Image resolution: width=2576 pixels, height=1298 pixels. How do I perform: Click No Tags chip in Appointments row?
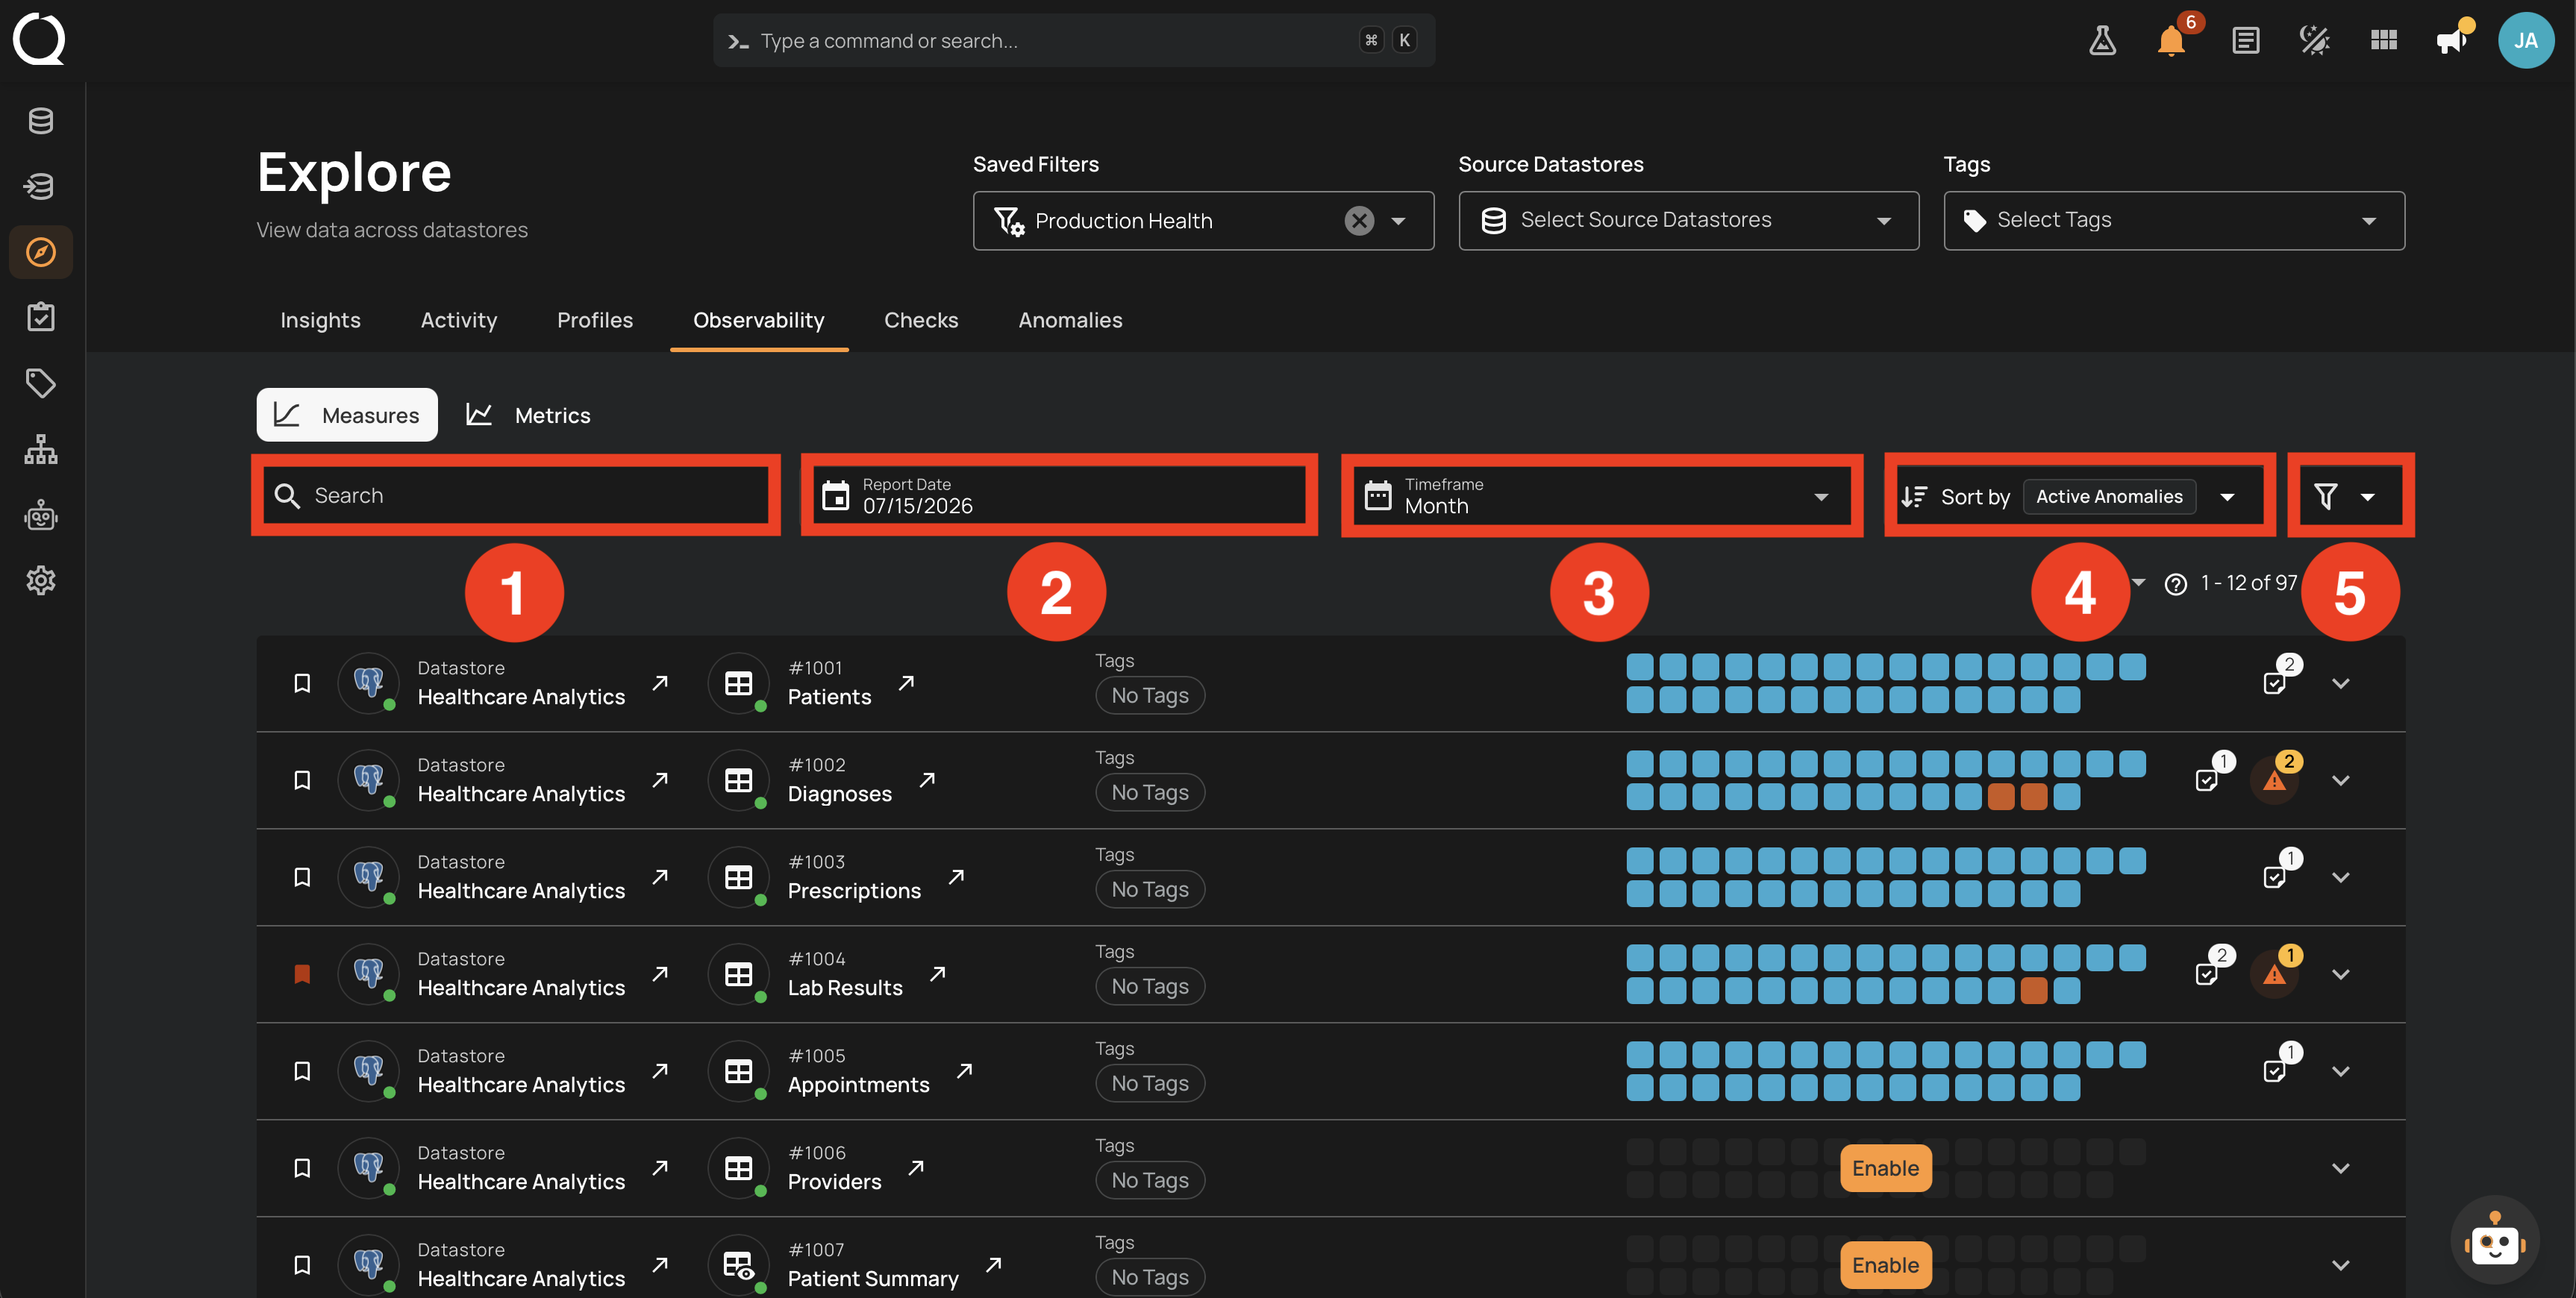1150,1083
